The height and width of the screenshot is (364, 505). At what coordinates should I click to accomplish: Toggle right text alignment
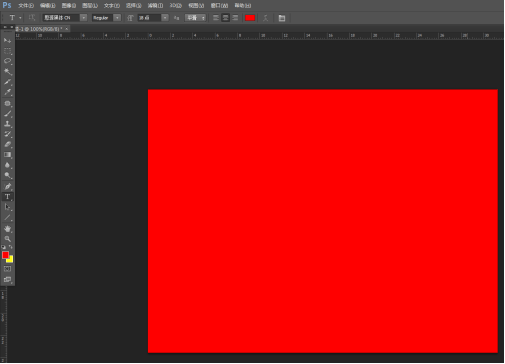235,18
